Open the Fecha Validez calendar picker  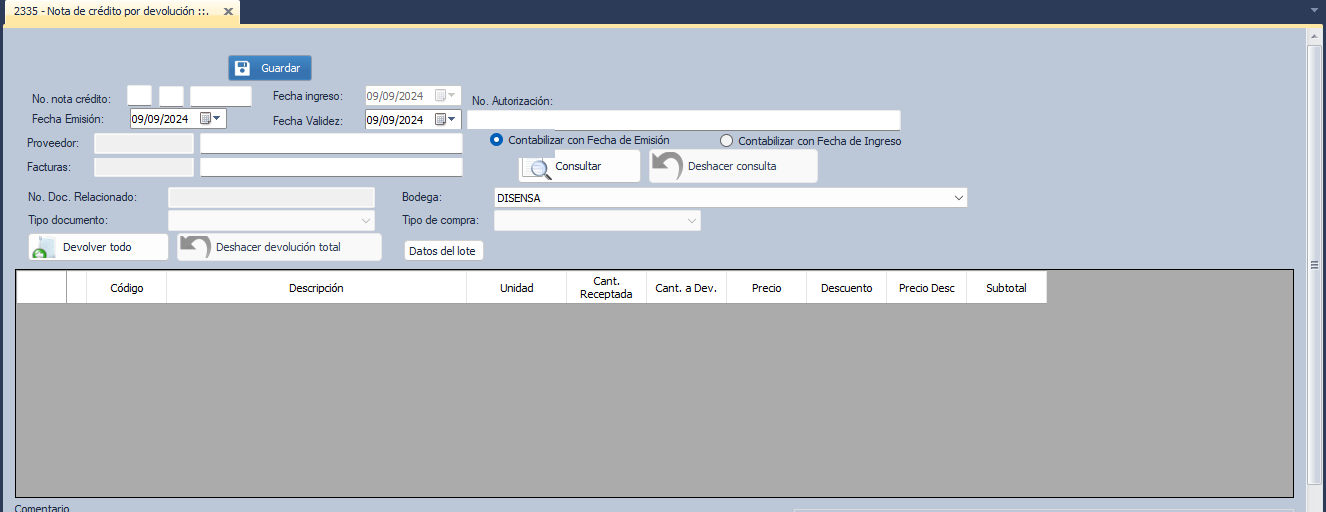click(445, 120)
